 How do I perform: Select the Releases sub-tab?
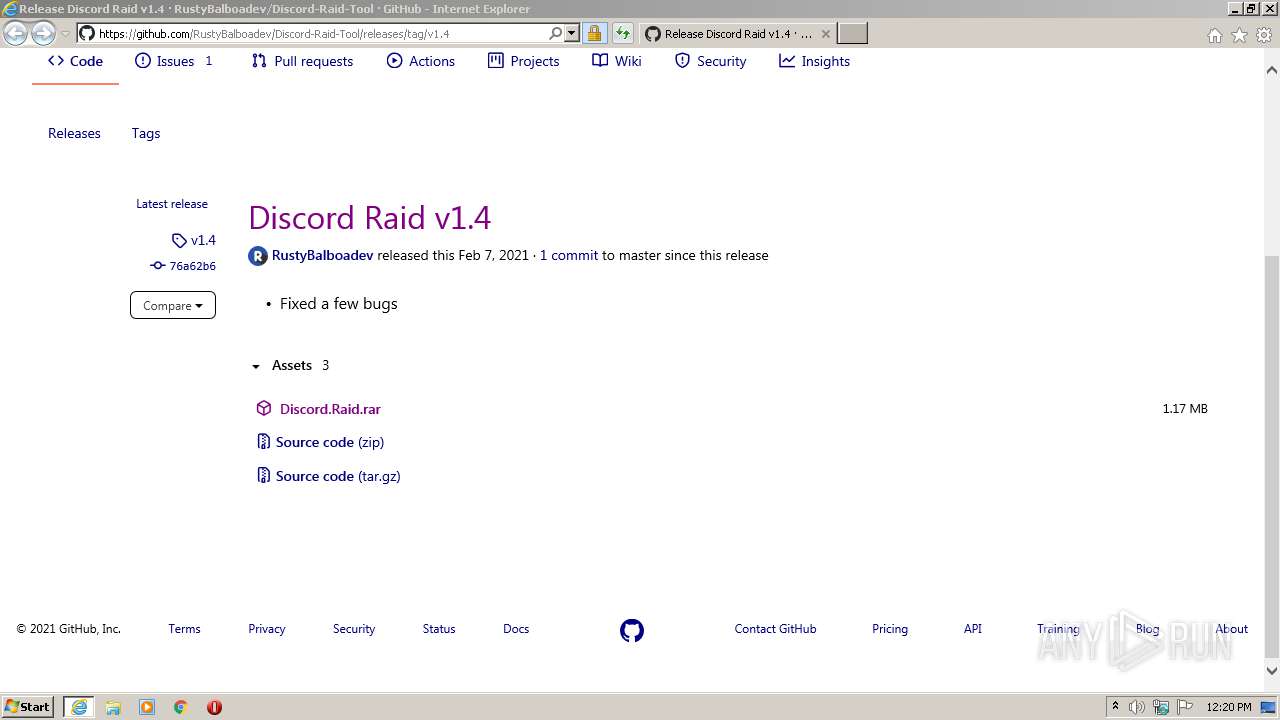pyautogui.click(x=74, y=133)
